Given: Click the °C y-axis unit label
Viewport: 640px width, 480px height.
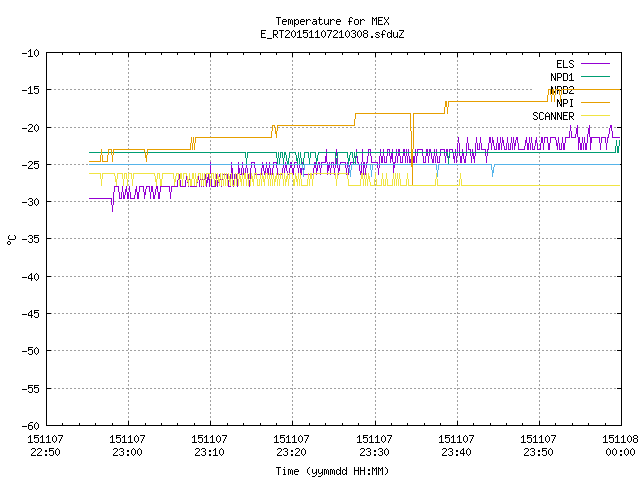Looking at the screenshot, I should point(11,240).
